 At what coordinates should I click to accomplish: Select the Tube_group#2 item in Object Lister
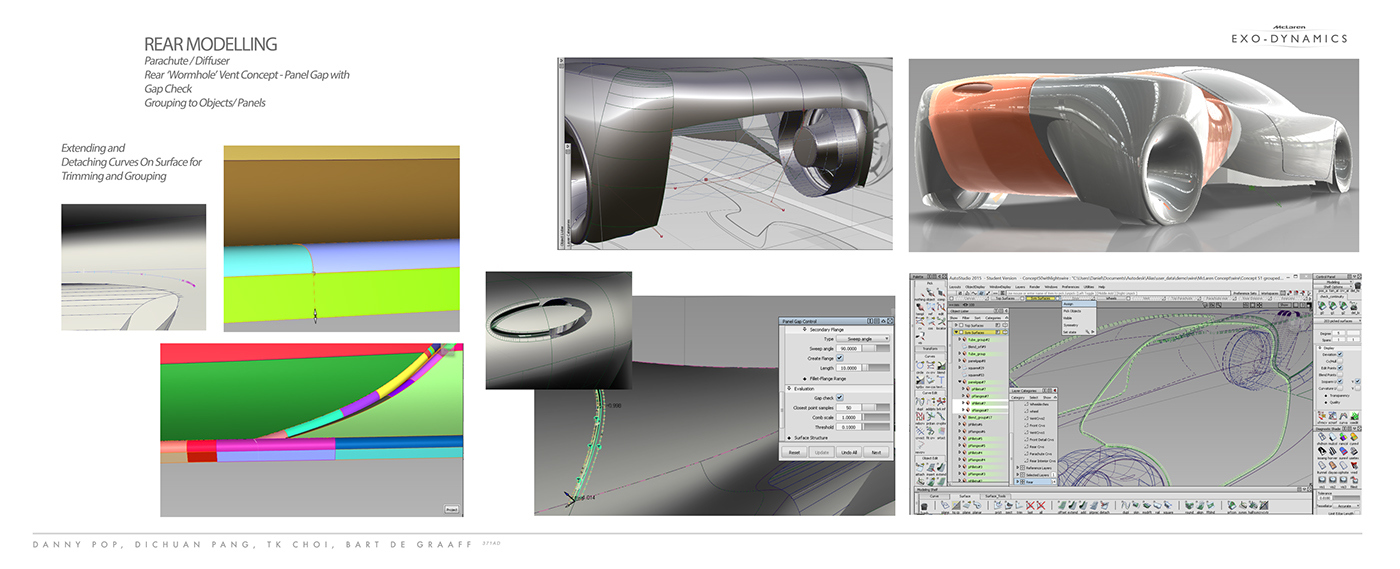pyautogui.click(x=979, y=339)
